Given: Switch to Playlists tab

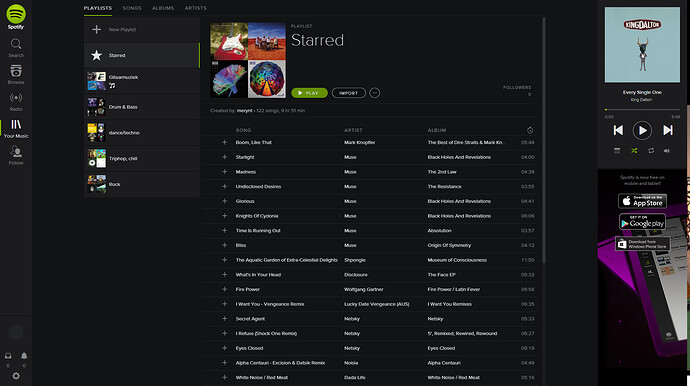Looking at the screenshot, I should pyautogui.click(x=98, y=8).
